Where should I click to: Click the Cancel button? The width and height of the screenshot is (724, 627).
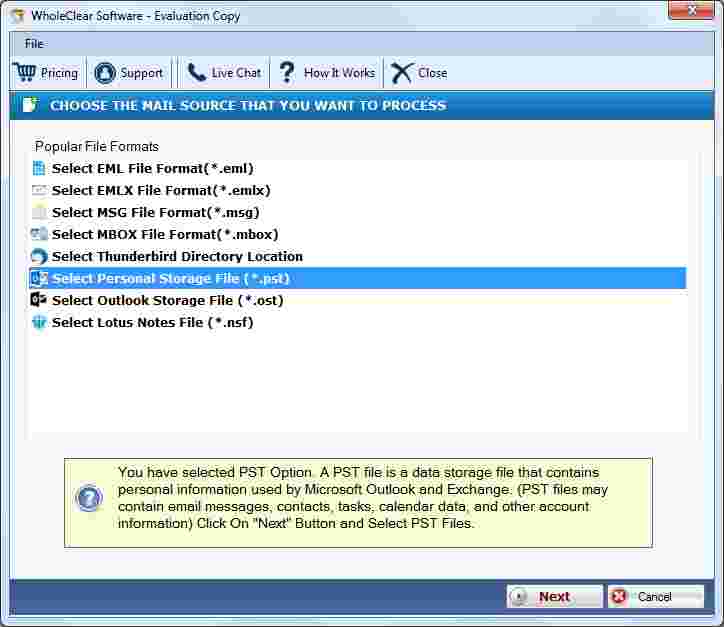(x=656, y=597)
